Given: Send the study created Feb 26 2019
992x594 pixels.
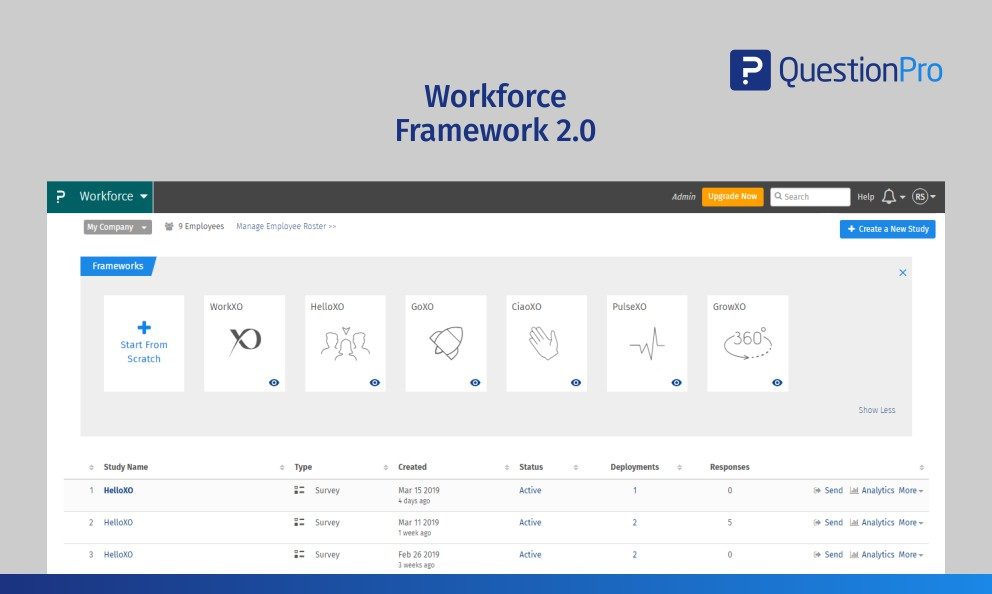Looking at the screenshot, I should [x=828, y=555].
